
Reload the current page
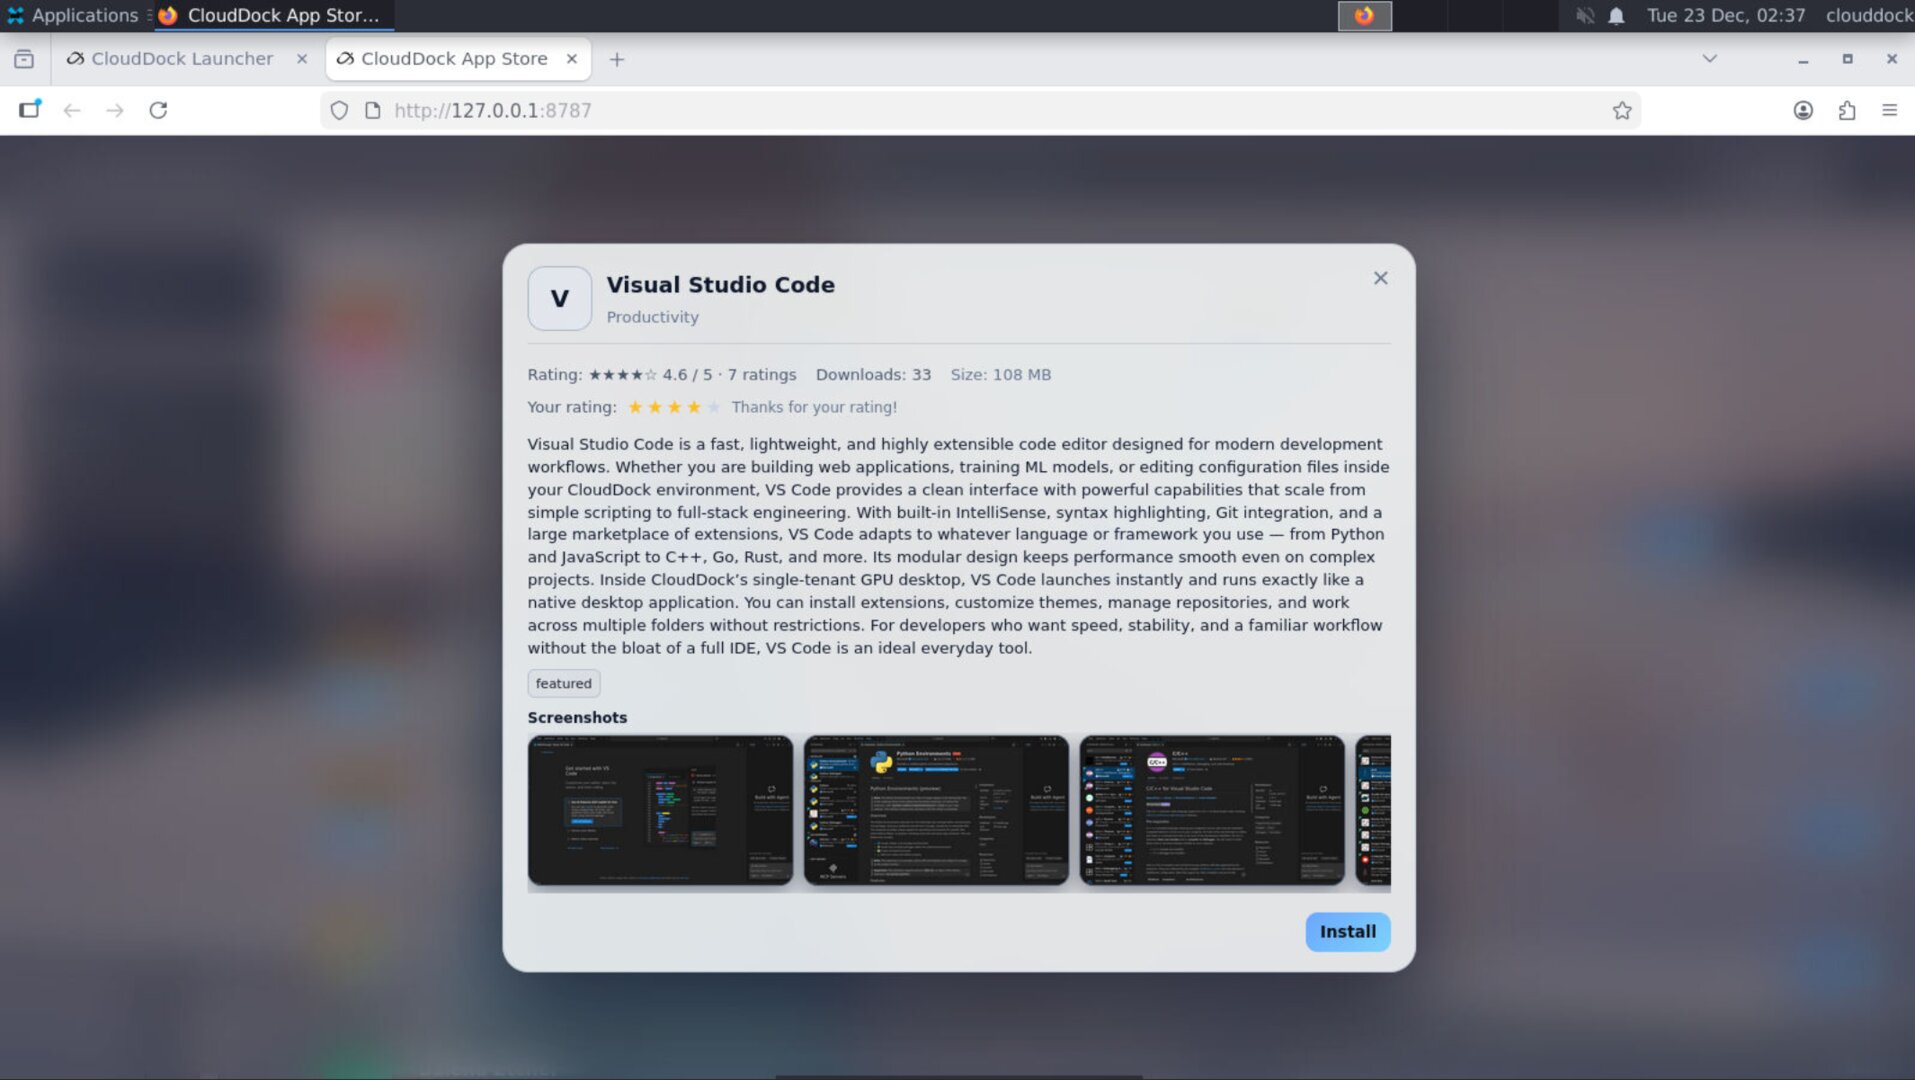pyautogui.click(x=159, y=110)
